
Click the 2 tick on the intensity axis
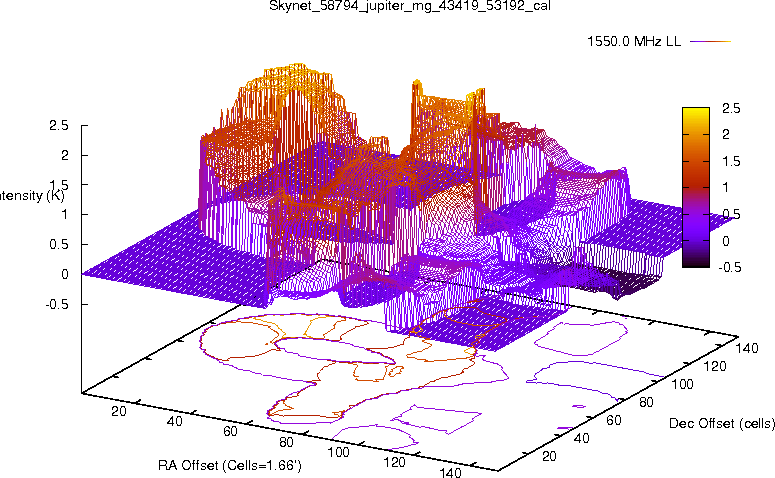(x=65, y=155)
